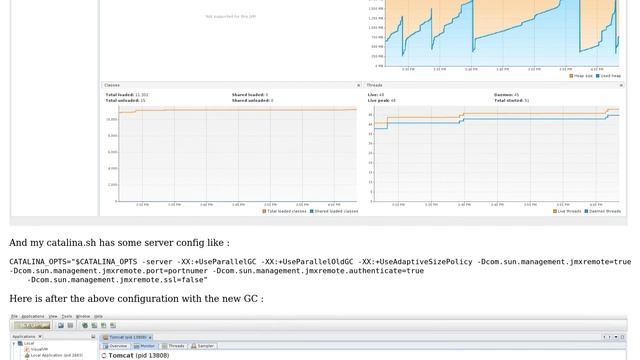Click the Classes panel title bar
The width and height of the screenshot is (640, 360).
(231, 85)
